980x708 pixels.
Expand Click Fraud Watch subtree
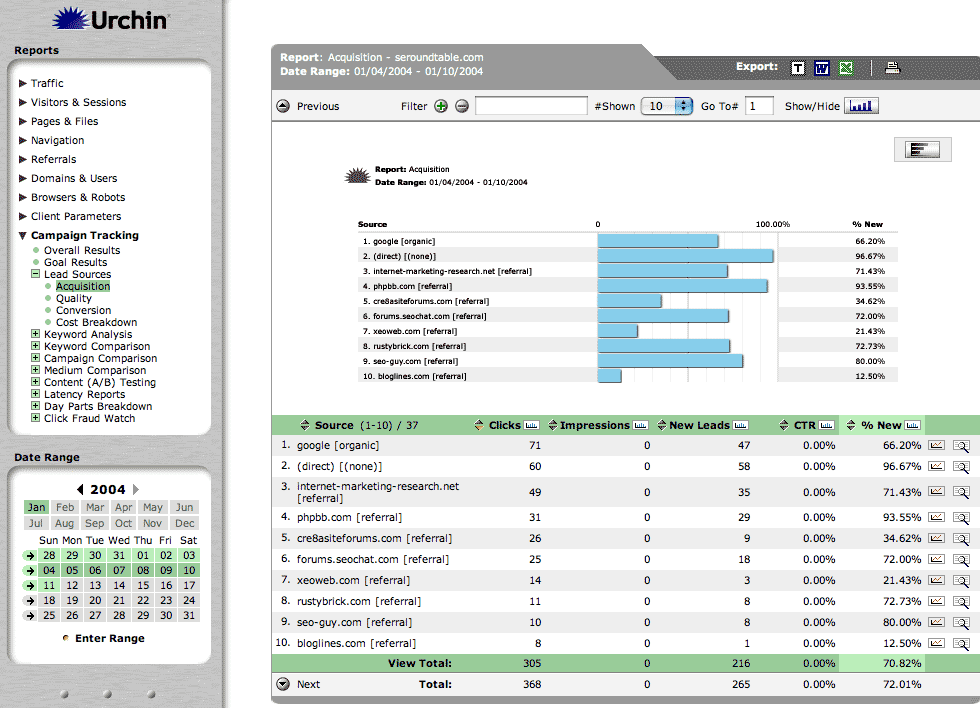[36, 417]
